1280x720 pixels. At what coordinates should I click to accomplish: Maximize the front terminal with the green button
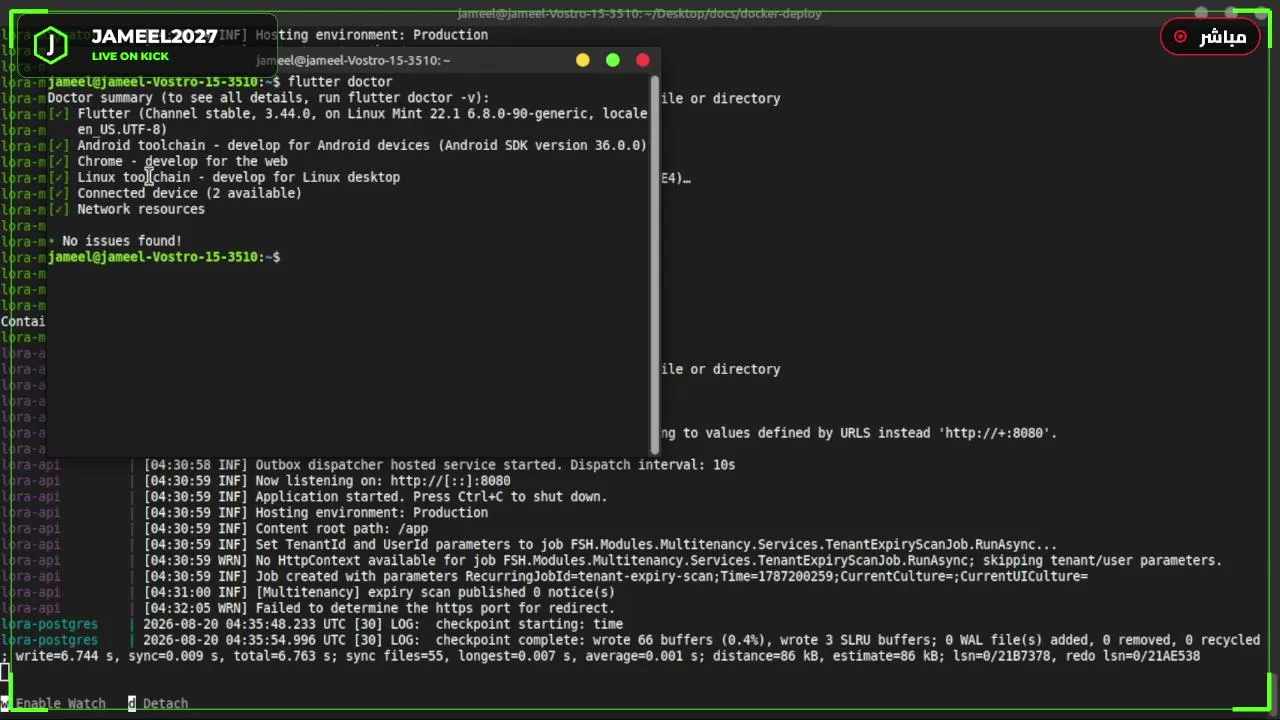tap(613, 60)
